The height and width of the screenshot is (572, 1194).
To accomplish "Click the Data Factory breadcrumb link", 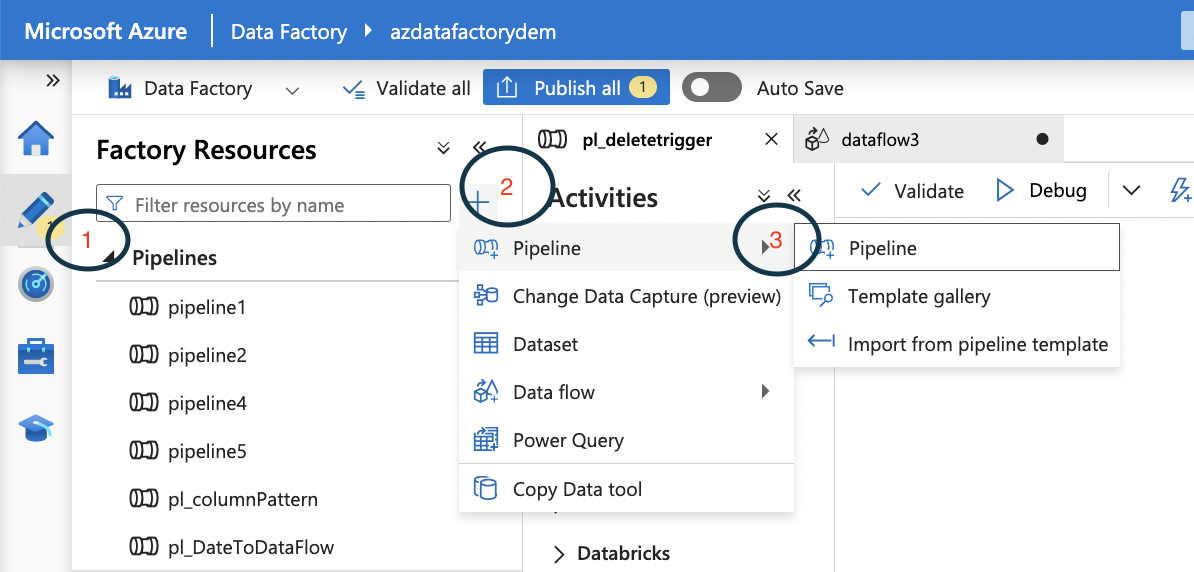I will click(x=289, y=32).
